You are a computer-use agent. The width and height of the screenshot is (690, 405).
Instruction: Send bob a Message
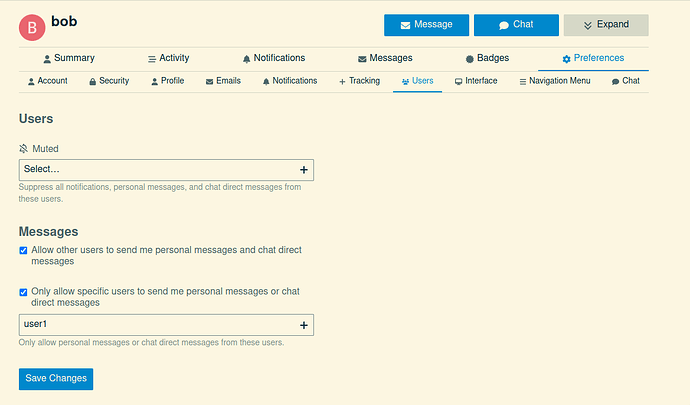pos(426,25)
